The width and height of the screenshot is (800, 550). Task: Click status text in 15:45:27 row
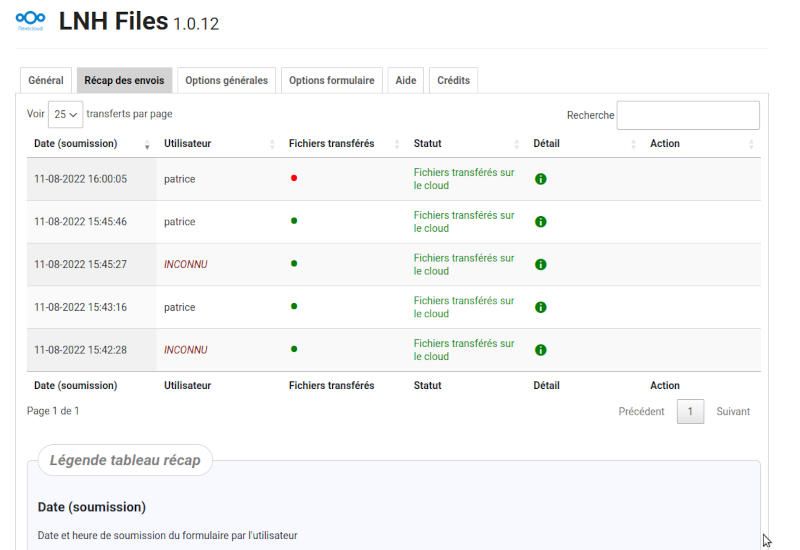[464, 264]
